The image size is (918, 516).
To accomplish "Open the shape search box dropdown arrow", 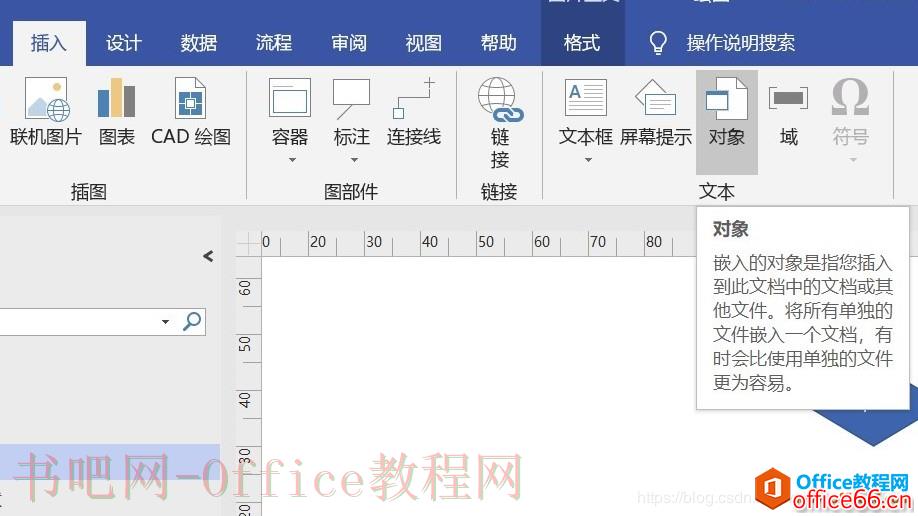I will pos(166,322).
